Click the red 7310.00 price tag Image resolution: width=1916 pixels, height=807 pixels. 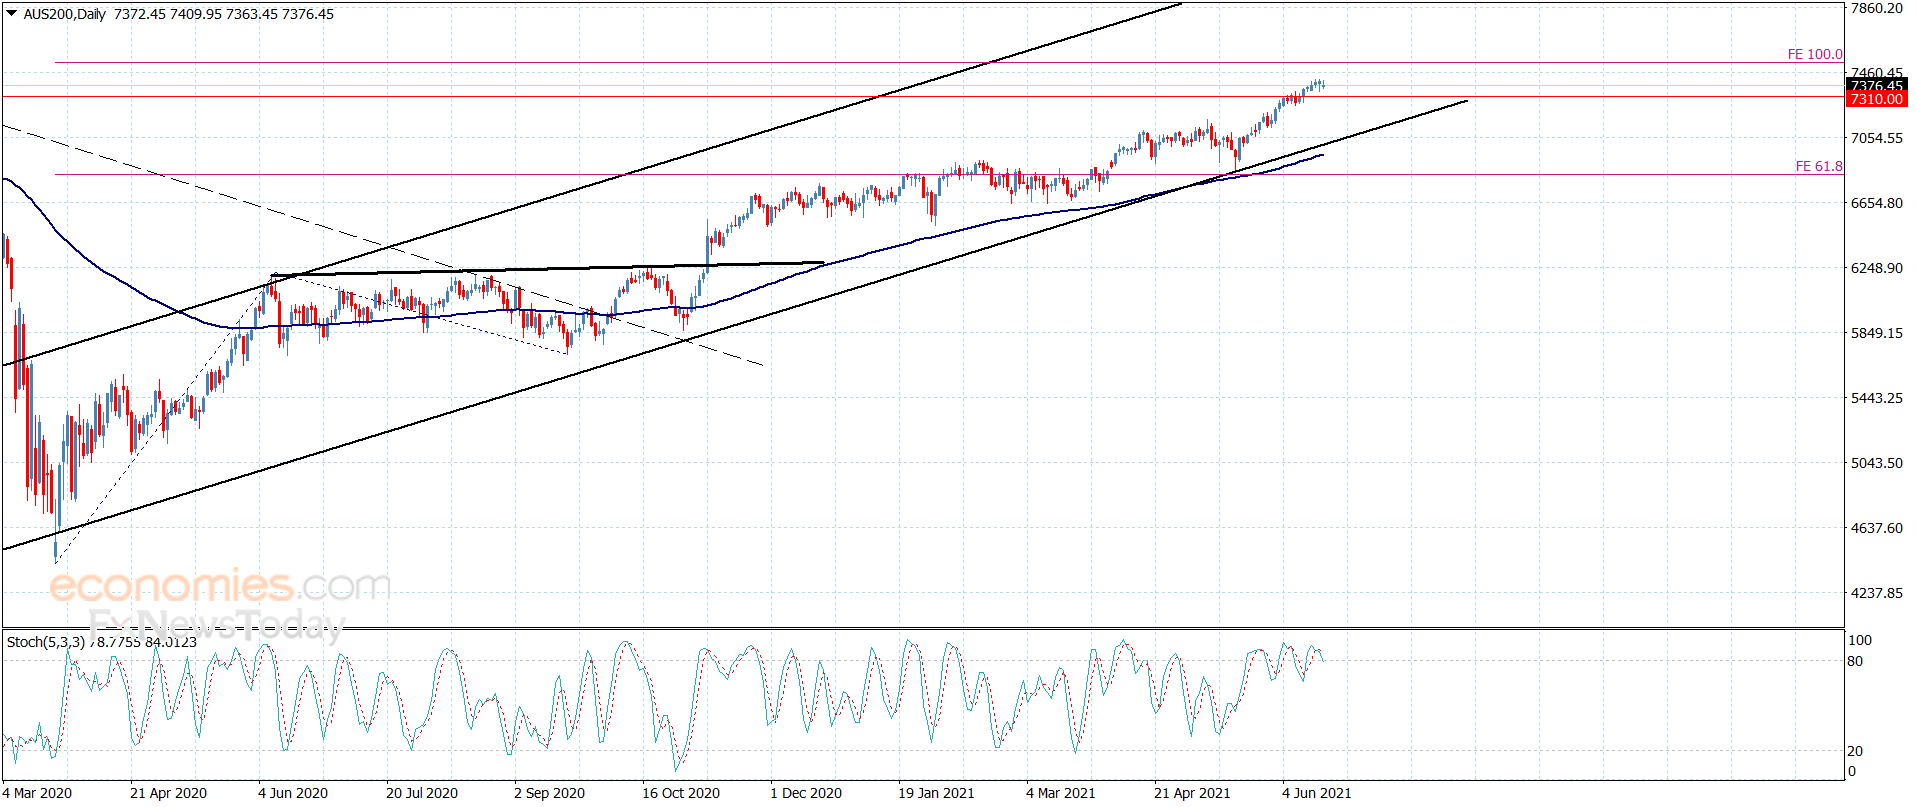[x=1876, y=99]
